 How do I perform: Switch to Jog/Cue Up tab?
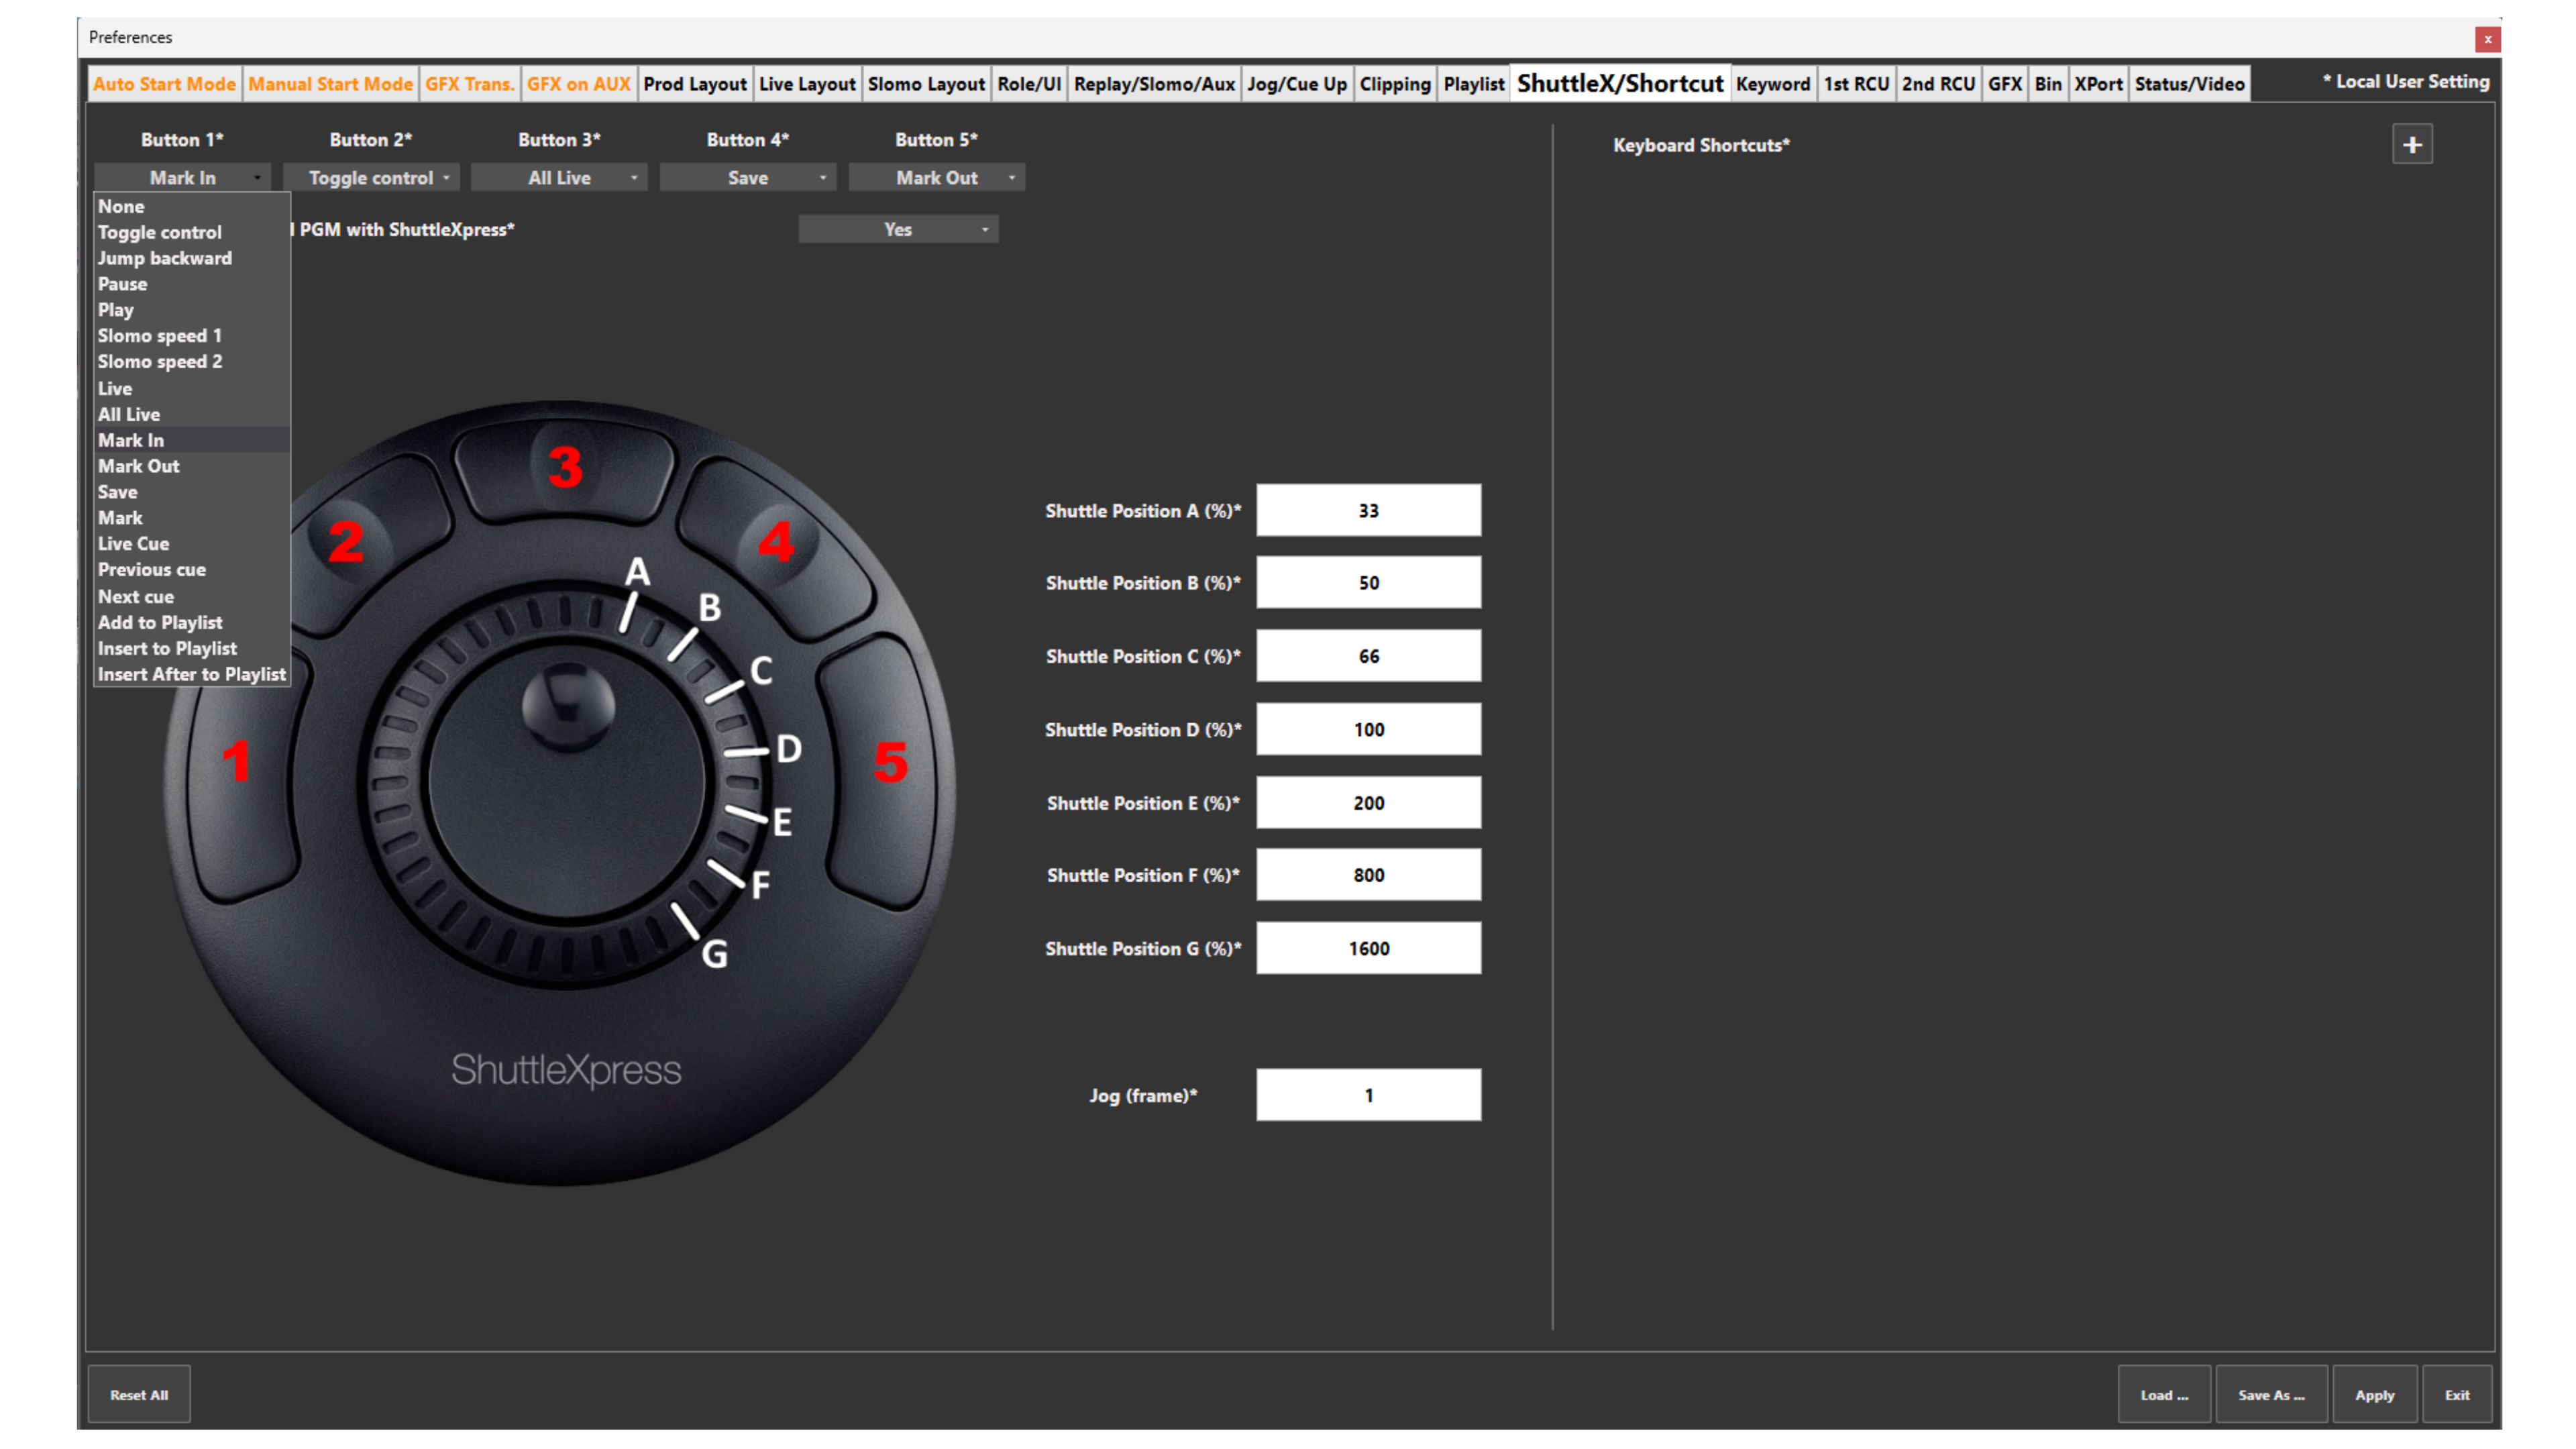click(x=1297, y=84)
